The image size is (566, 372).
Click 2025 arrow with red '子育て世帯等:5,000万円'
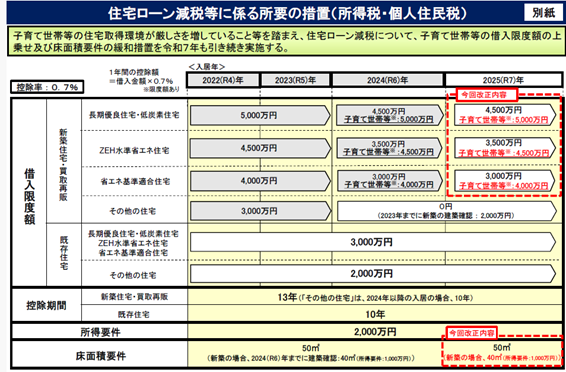click(504, 115)
